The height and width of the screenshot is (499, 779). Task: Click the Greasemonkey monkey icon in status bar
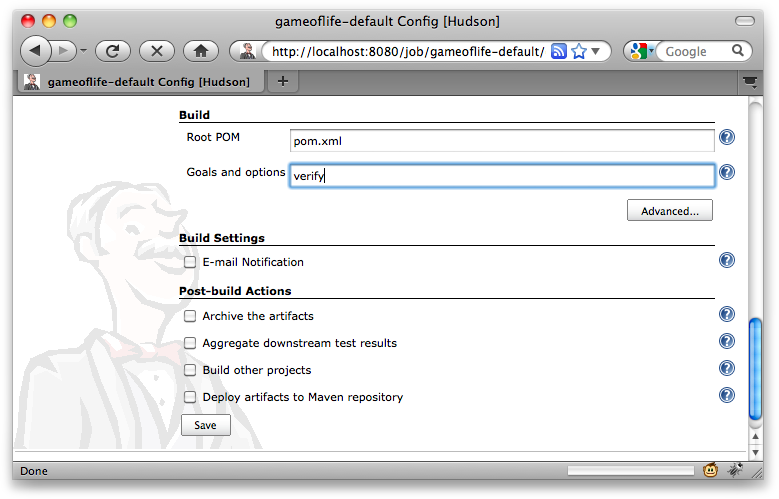tap(710, 470)
